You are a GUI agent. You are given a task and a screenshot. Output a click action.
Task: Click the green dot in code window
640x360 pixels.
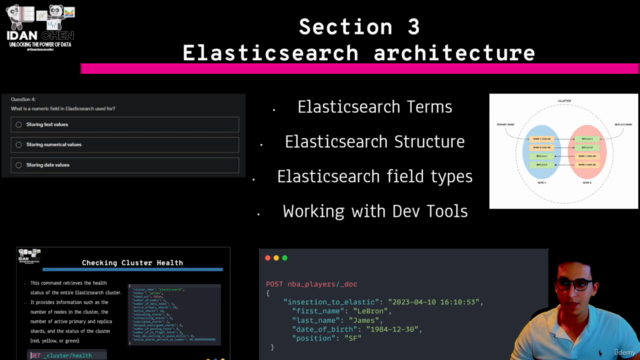pos(285,258)
